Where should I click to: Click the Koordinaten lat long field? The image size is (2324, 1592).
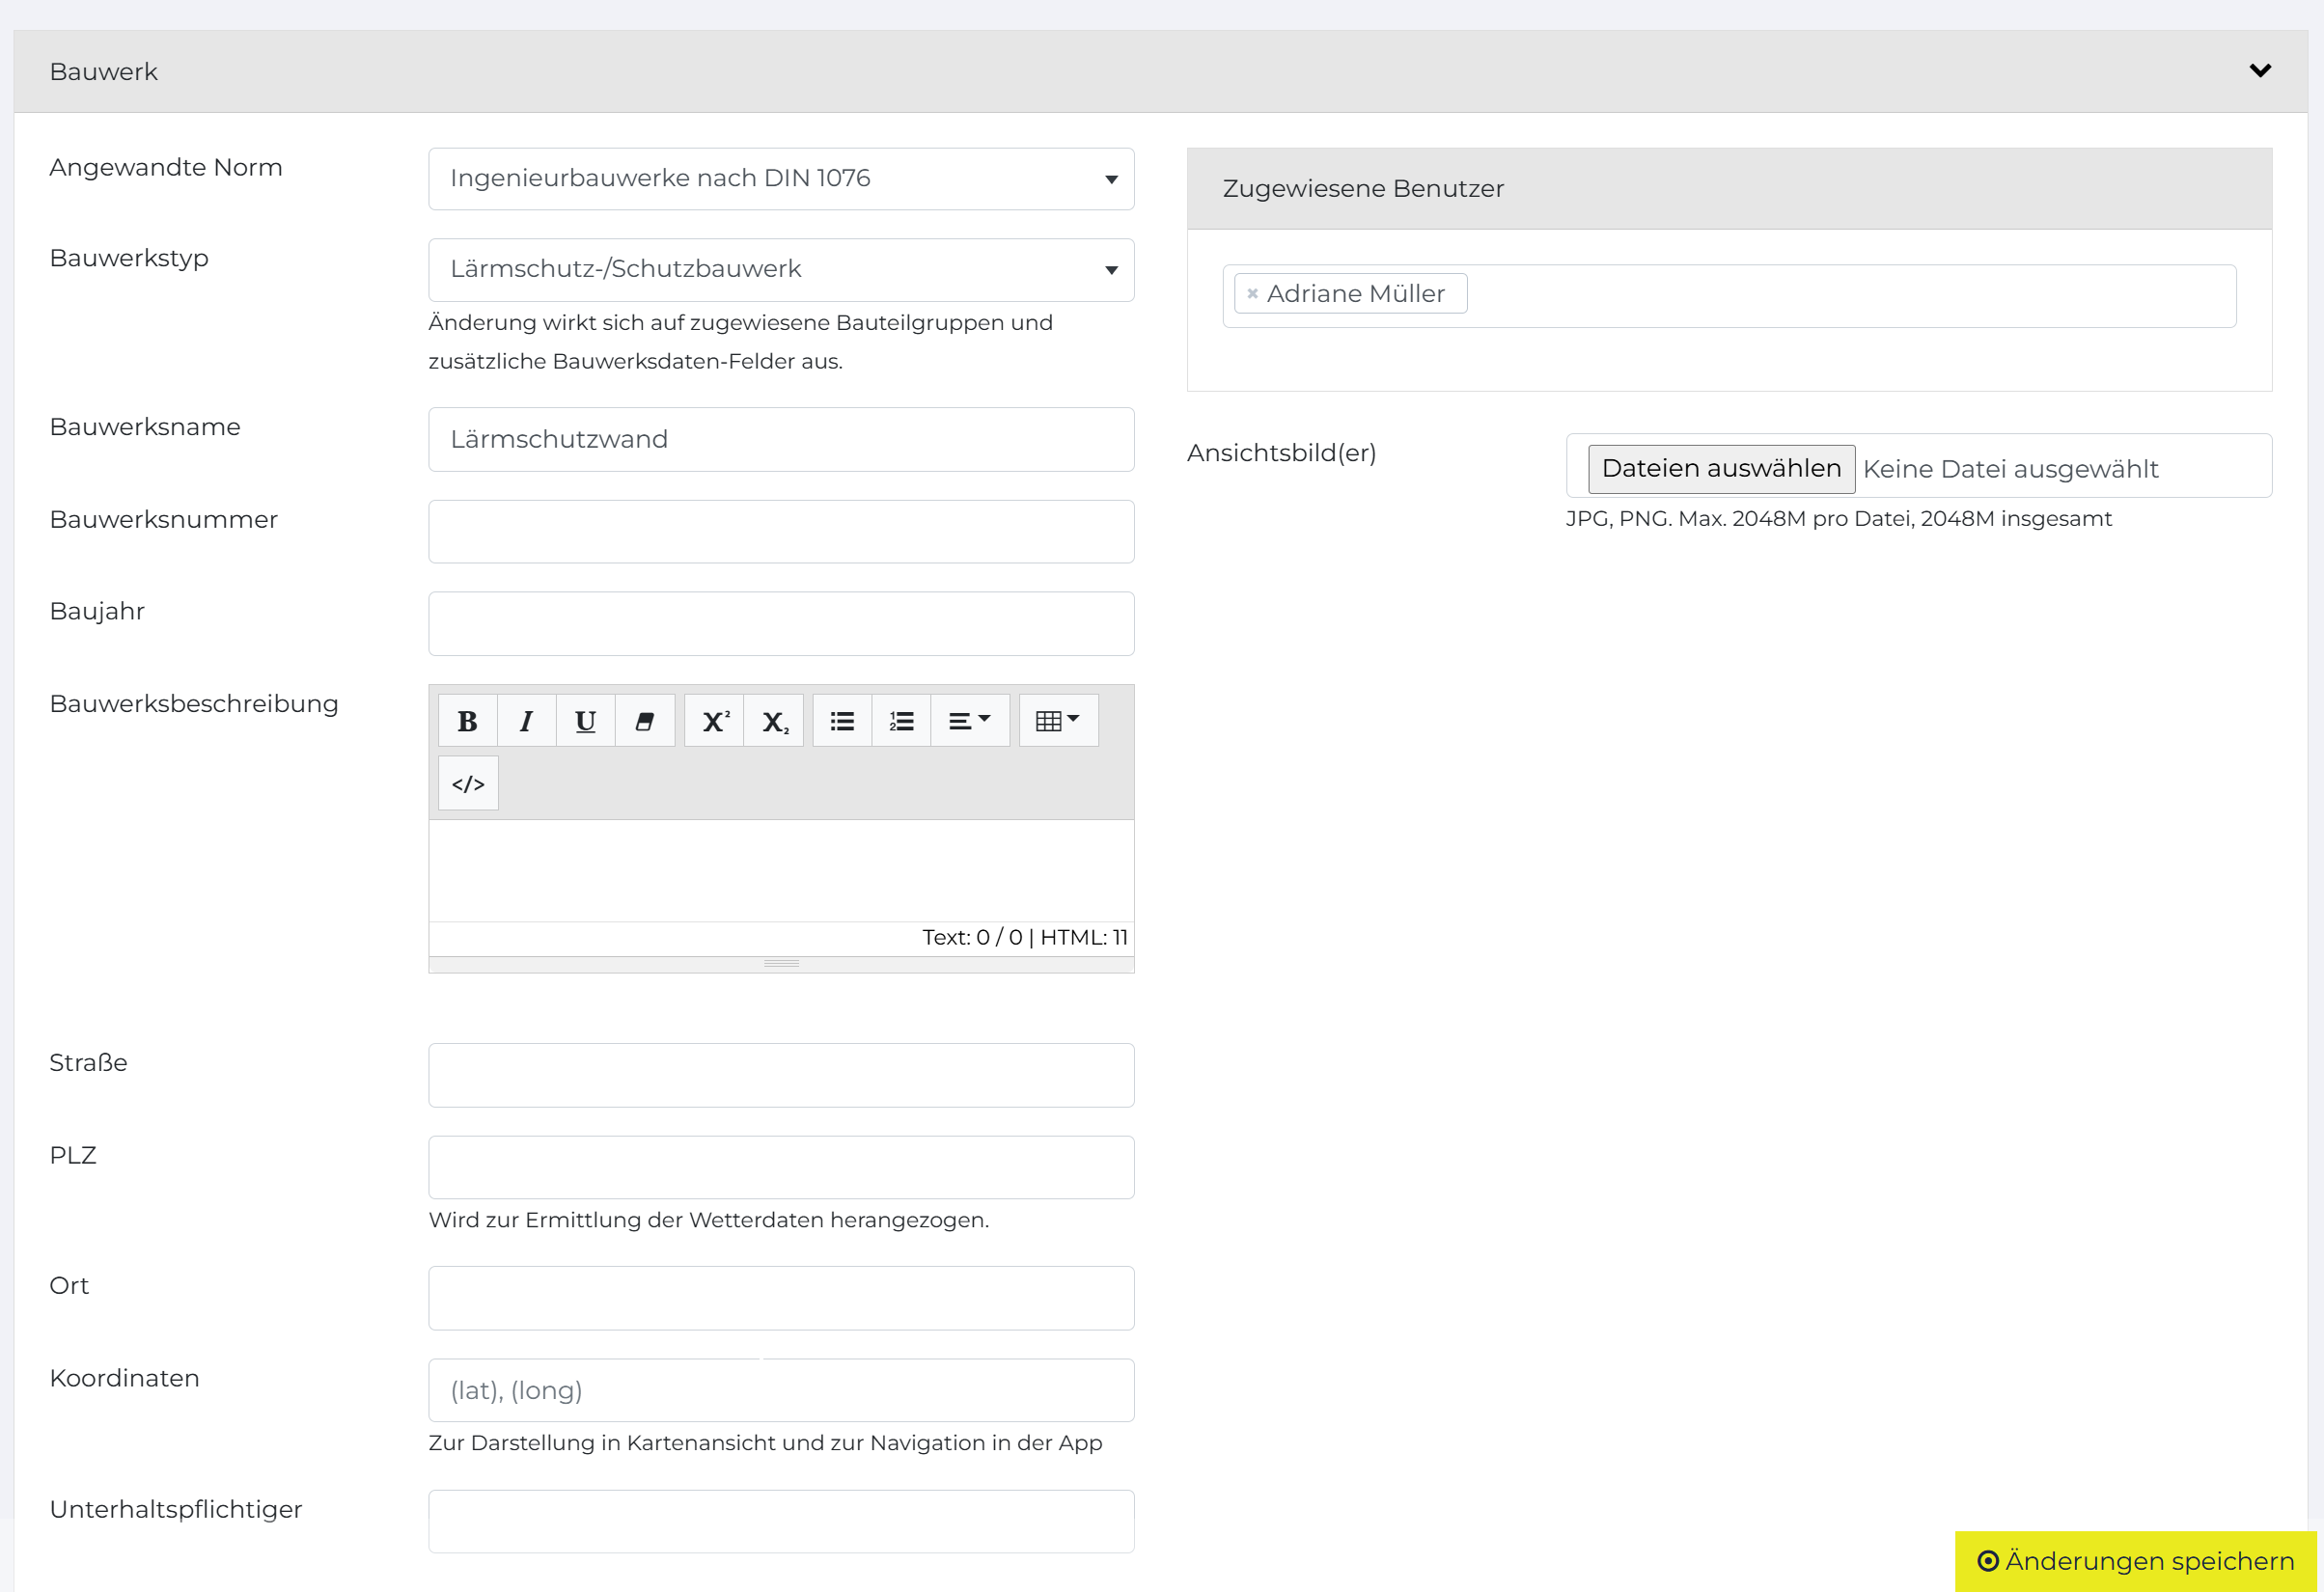[x=781, y=1390]
